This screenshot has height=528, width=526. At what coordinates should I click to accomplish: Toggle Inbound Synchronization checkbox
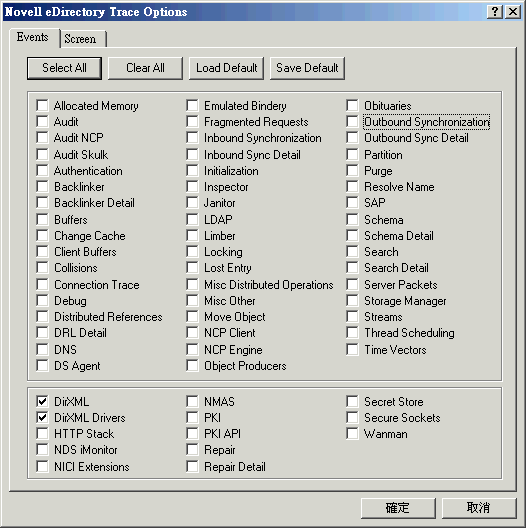pyautogui.click(x=192, y=137)
